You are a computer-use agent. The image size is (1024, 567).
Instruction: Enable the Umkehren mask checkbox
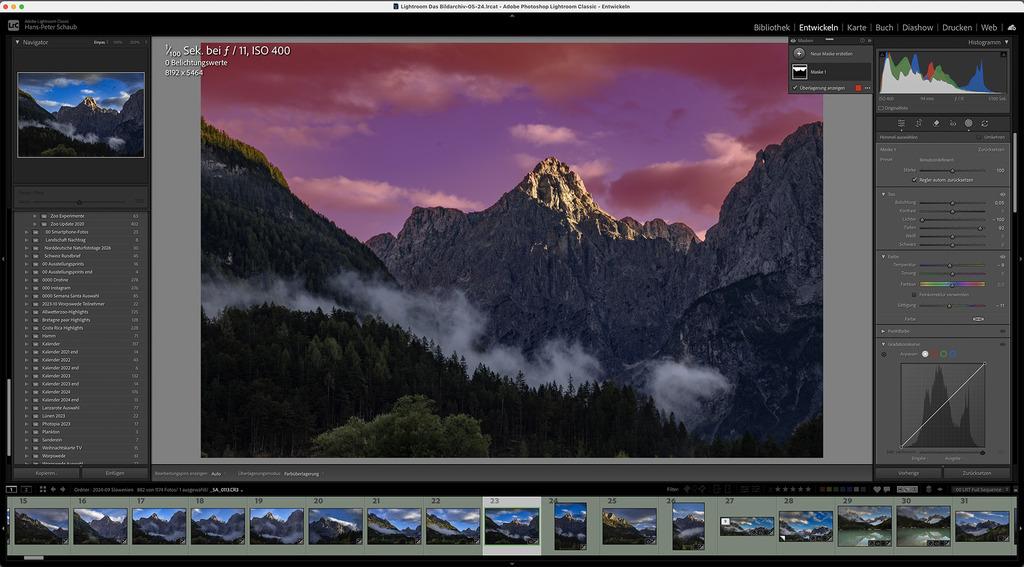point(979,137)
